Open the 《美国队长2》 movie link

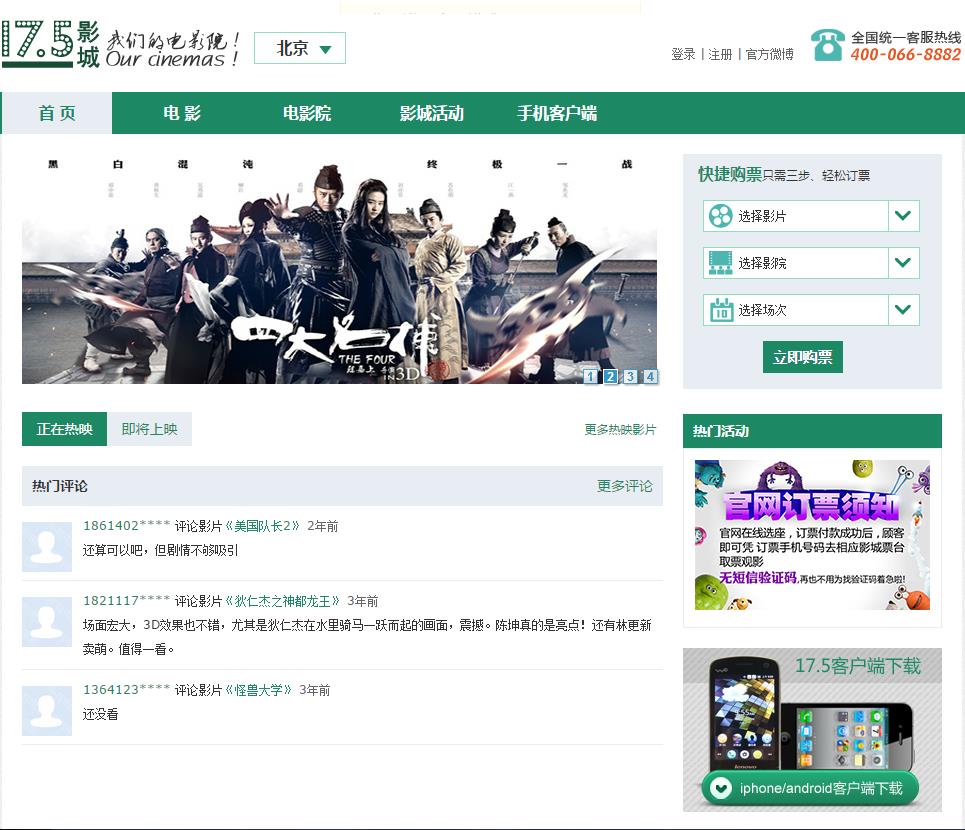262,525
